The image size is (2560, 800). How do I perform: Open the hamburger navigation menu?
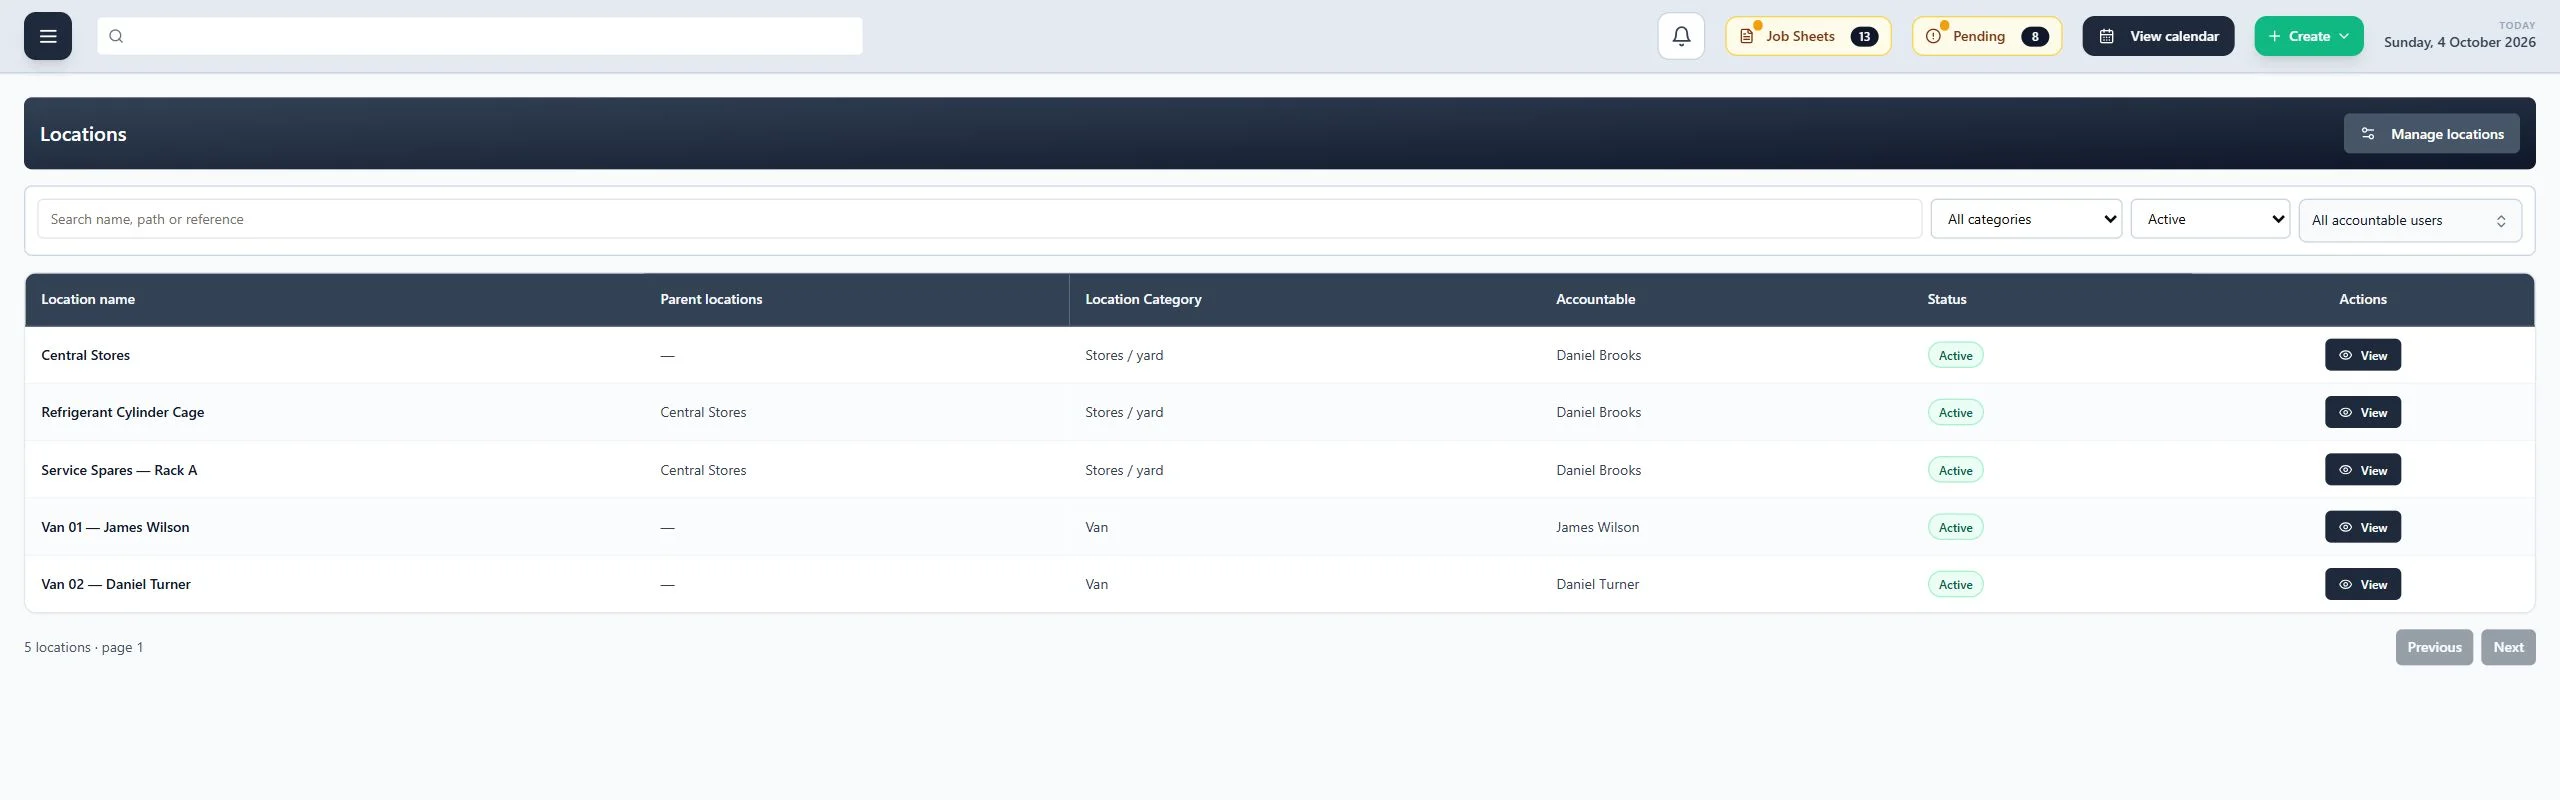(48, 36)
